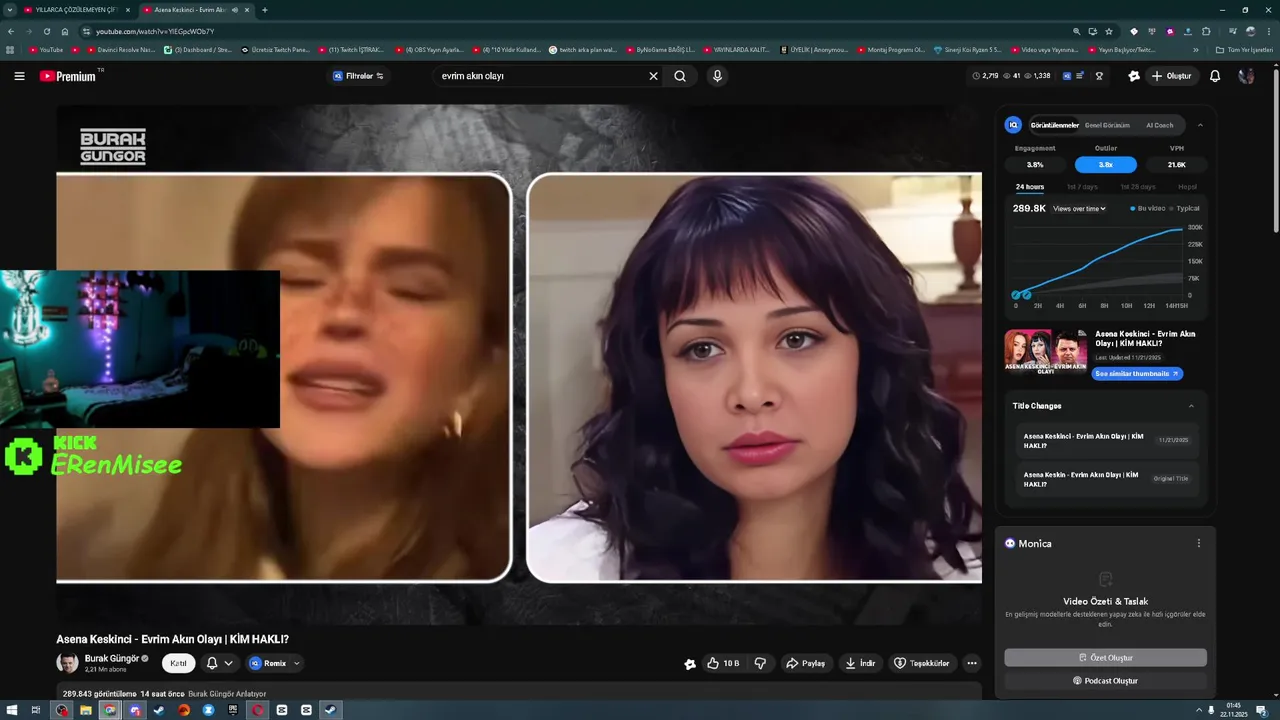This screenshot has height=720, width=1280.
Task: Toggle the Typical chart legend
Action: pyautogui.click(x=1185, y=209)
